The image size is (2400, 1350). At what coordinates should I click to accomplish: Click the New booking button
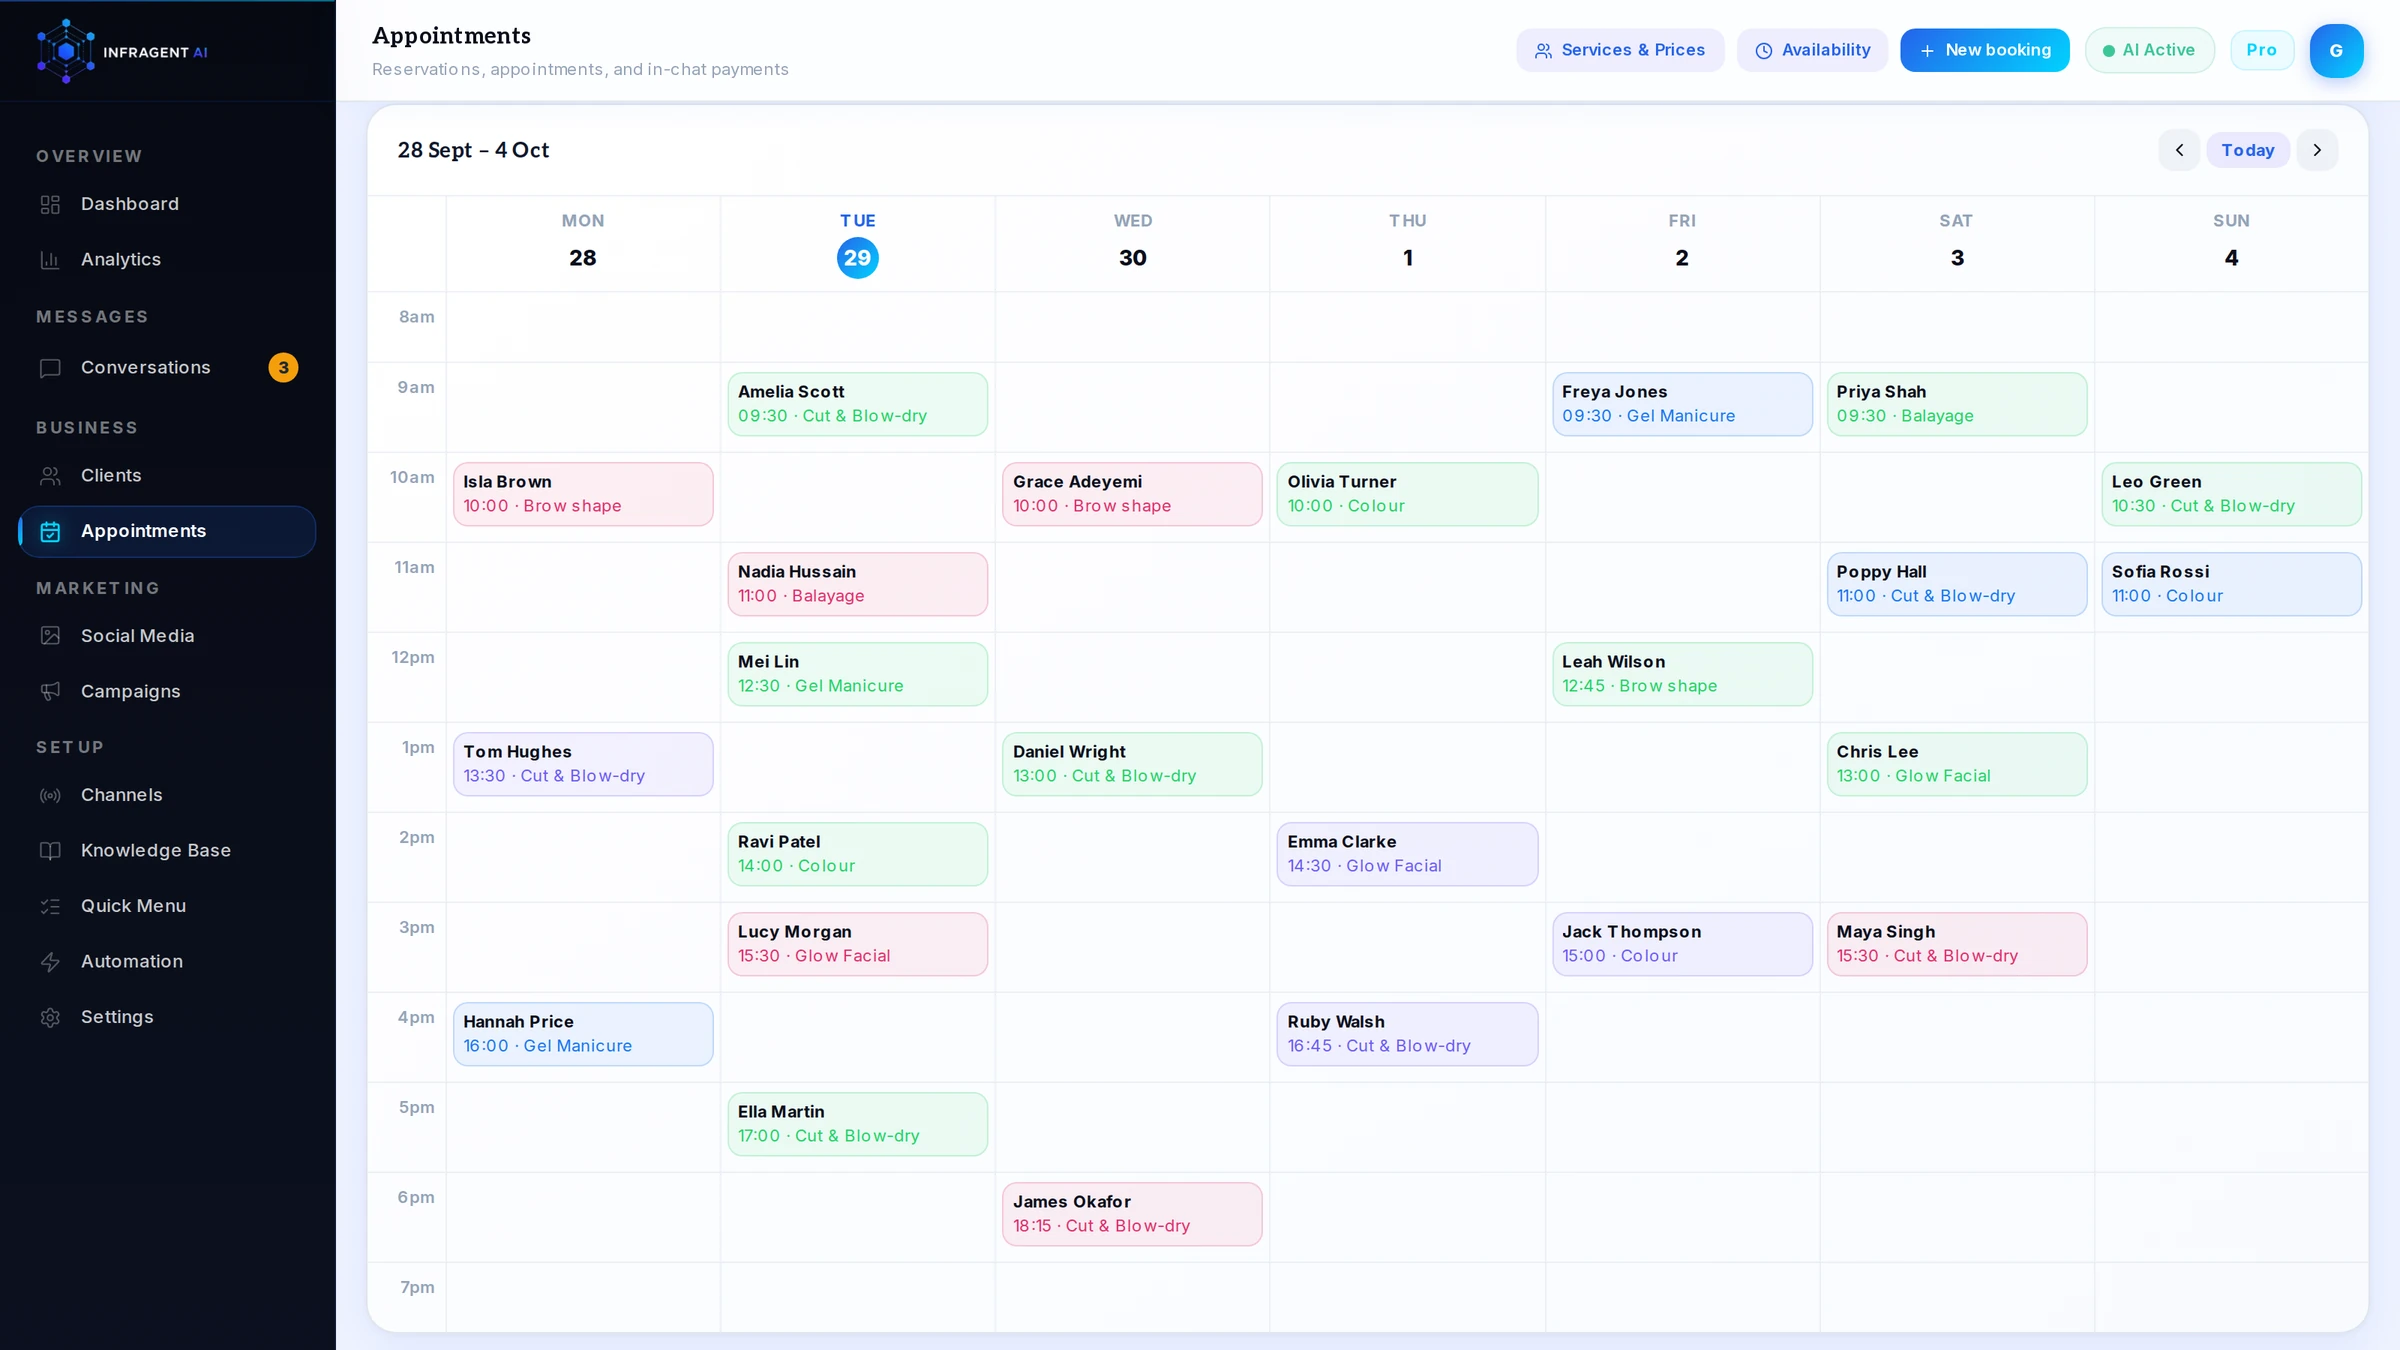(x=1984, y=50)
